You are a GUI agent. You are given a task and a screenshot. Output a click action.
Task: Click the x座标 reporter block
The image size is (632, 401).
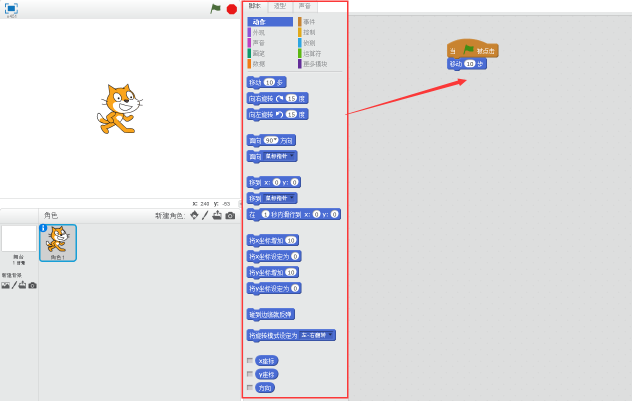(266, 361)
